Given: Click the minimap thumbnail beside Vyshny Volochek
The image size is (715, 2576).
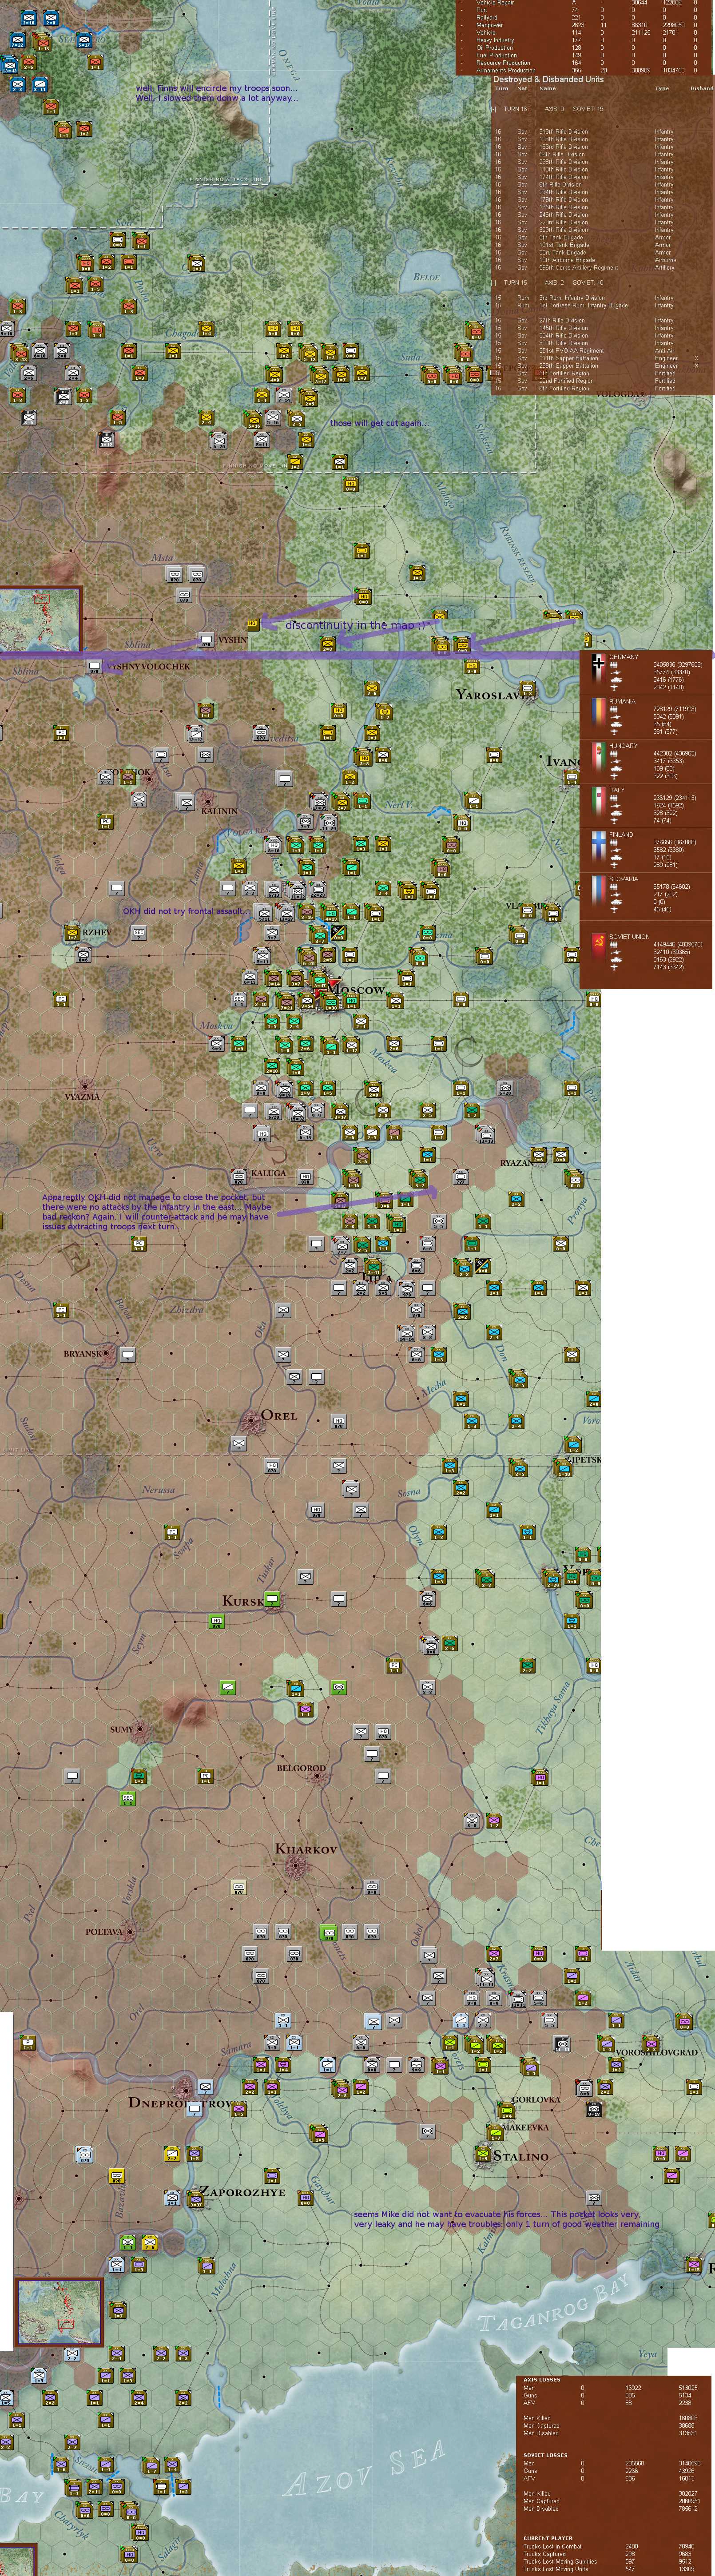Looking at the screenshot, I should [x=40, y=620].
